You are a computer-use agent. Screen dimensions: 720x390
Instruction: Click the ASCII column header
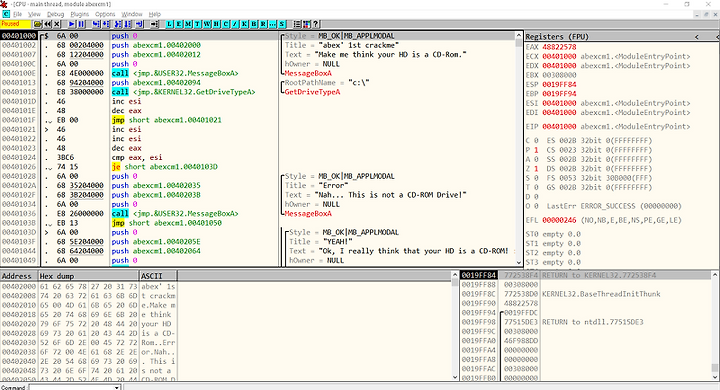tap(158, 276)
